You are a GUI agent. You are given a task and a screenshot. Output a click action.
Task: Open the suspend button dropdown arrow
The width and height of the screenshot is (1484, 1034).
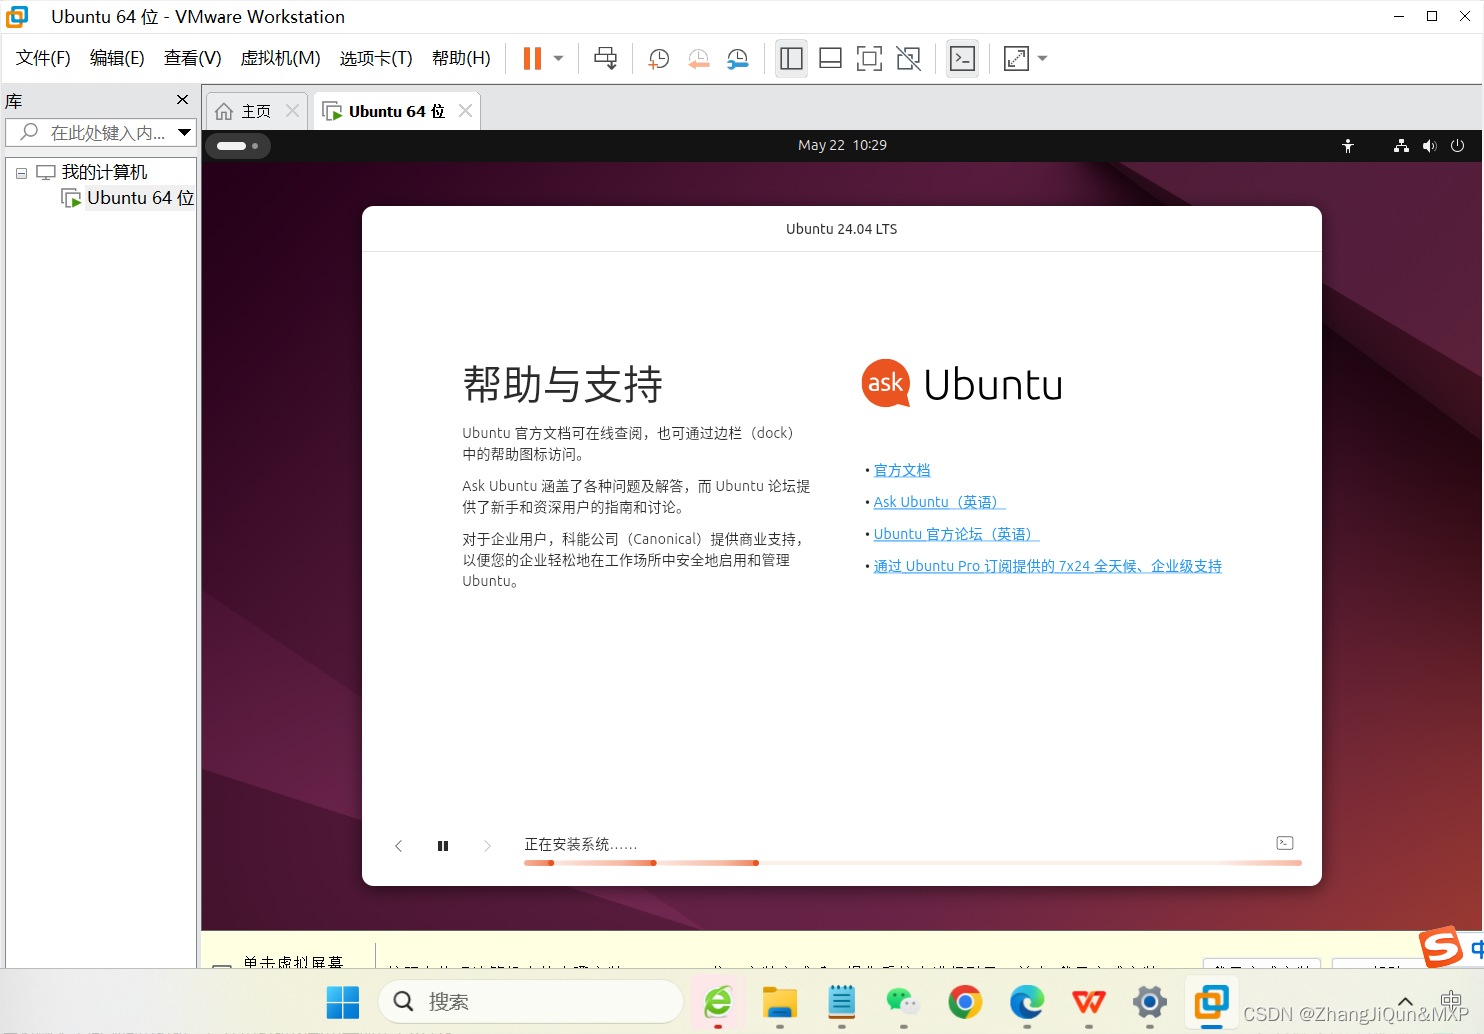pyautogui.click(x=556, y=58)
